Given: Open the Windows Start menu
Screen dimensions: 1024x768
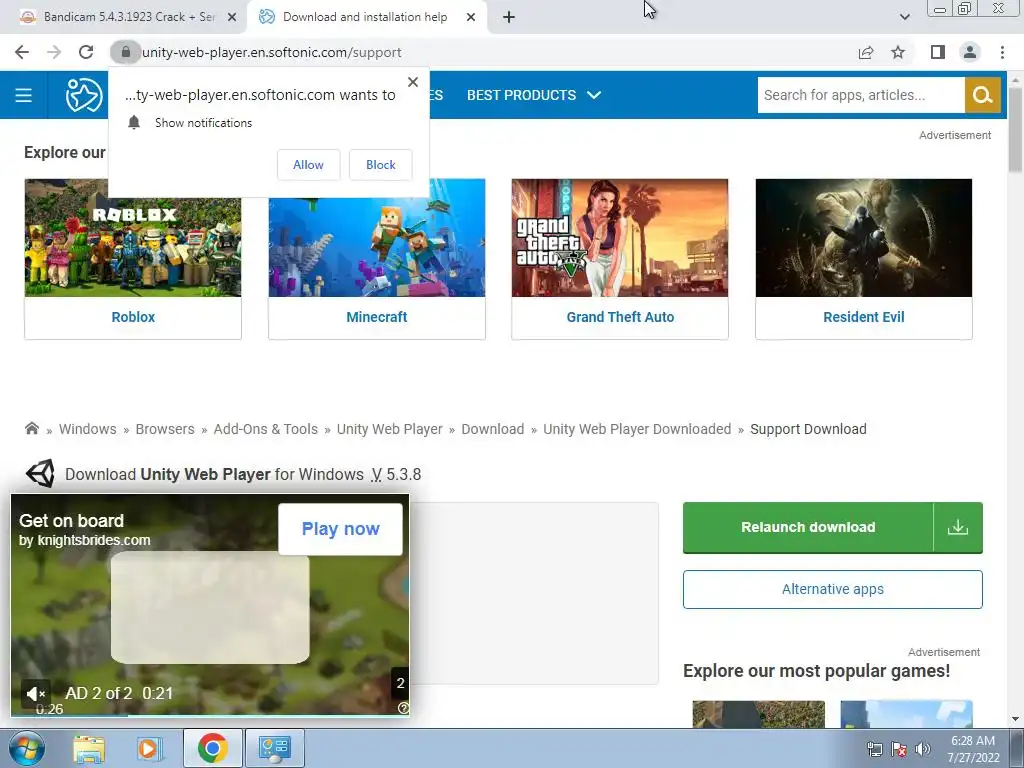Looking at the screenshot, I should click(26, 748).
